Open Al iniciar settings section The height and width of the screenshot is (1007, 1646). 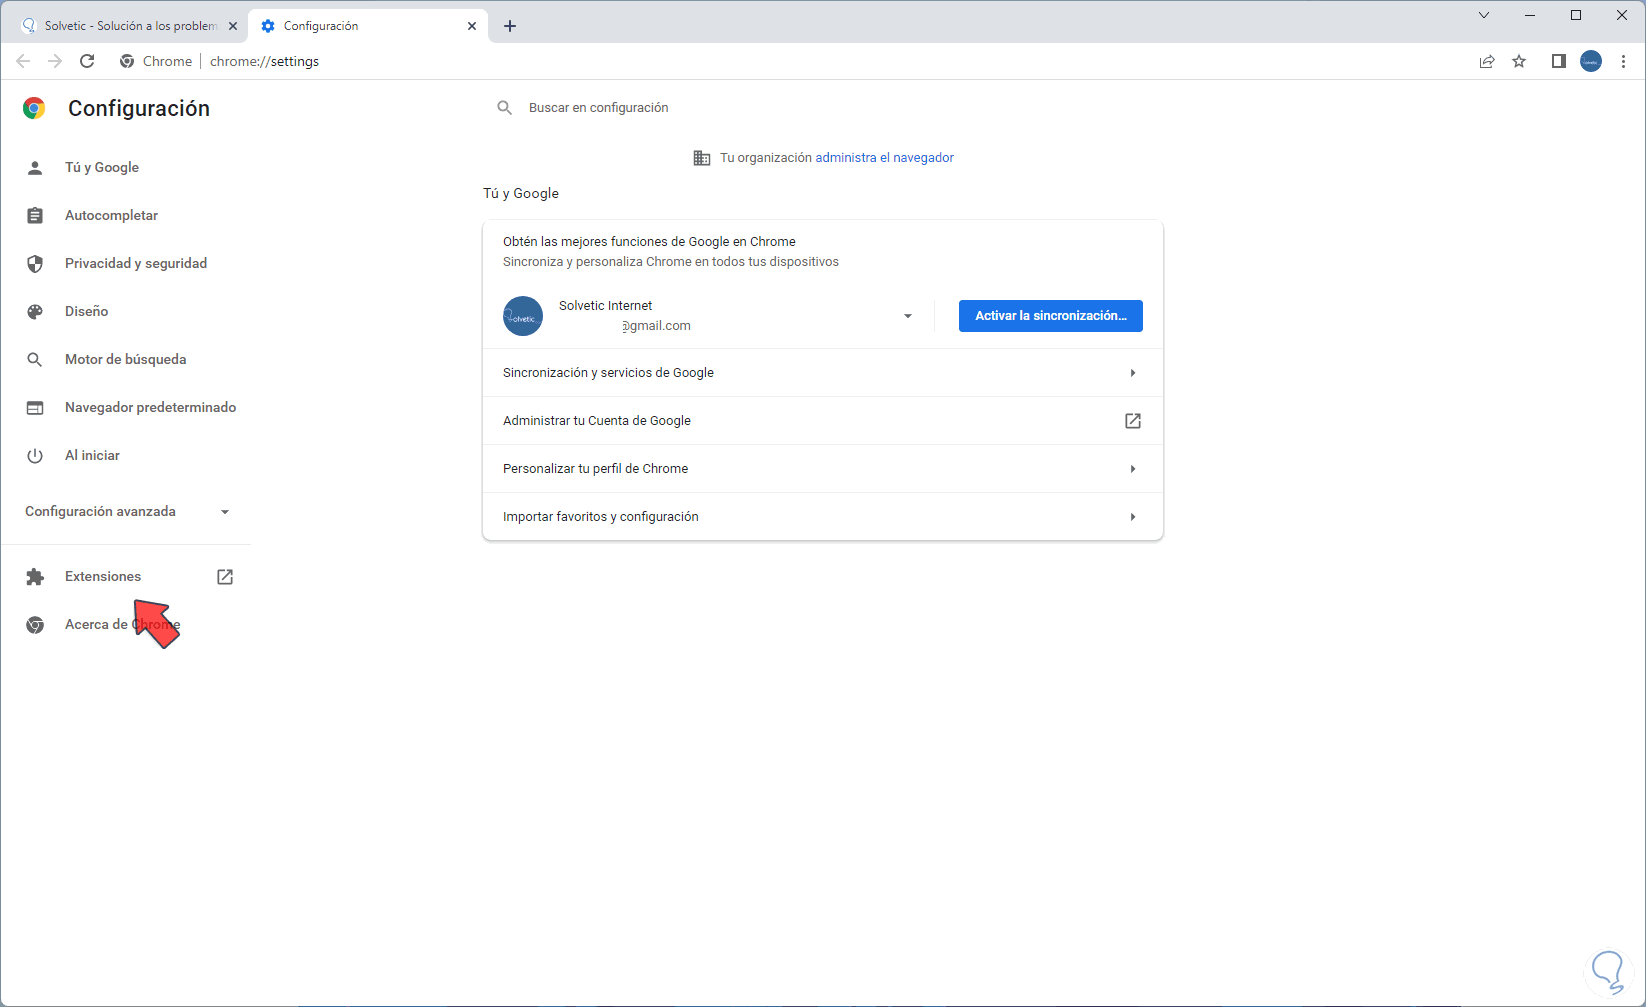[x=92, y=455]
